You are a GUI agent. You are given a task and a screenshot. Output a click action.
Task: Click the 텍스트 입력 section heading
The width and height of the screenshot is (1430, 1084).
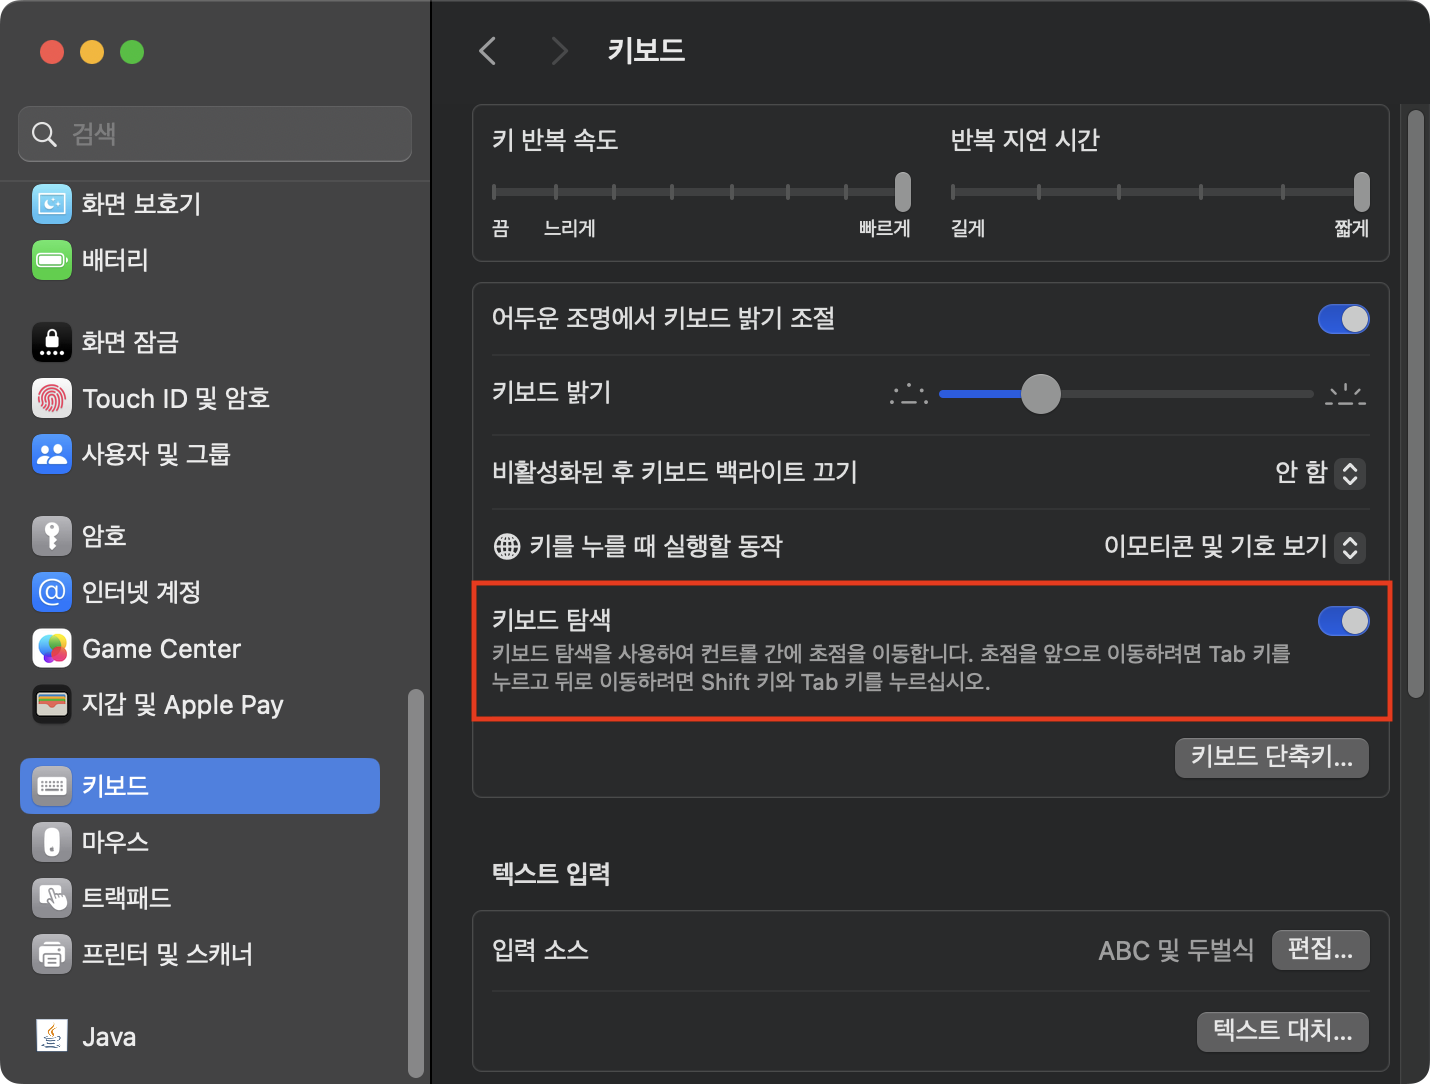pos(551,874)
